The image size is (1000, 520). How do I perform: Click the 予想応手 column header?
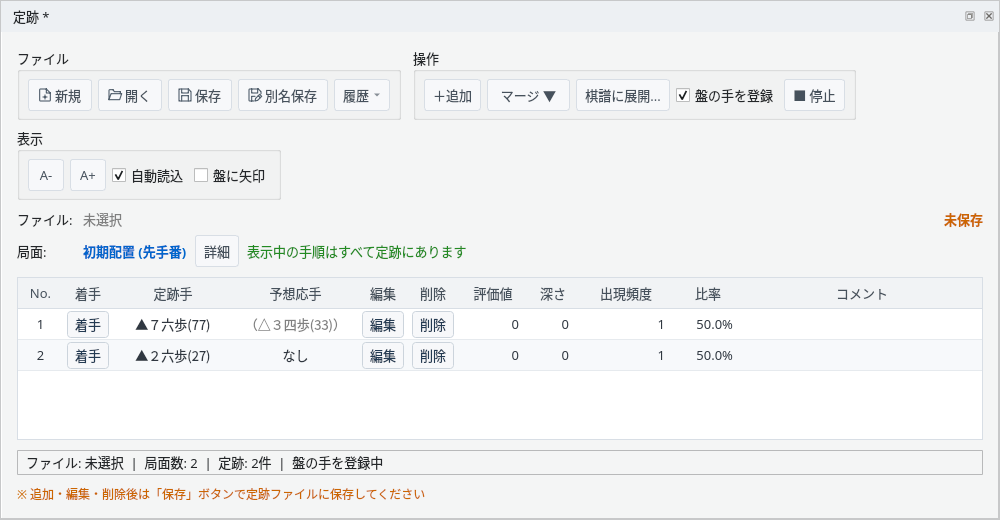(x=295, y=294)
